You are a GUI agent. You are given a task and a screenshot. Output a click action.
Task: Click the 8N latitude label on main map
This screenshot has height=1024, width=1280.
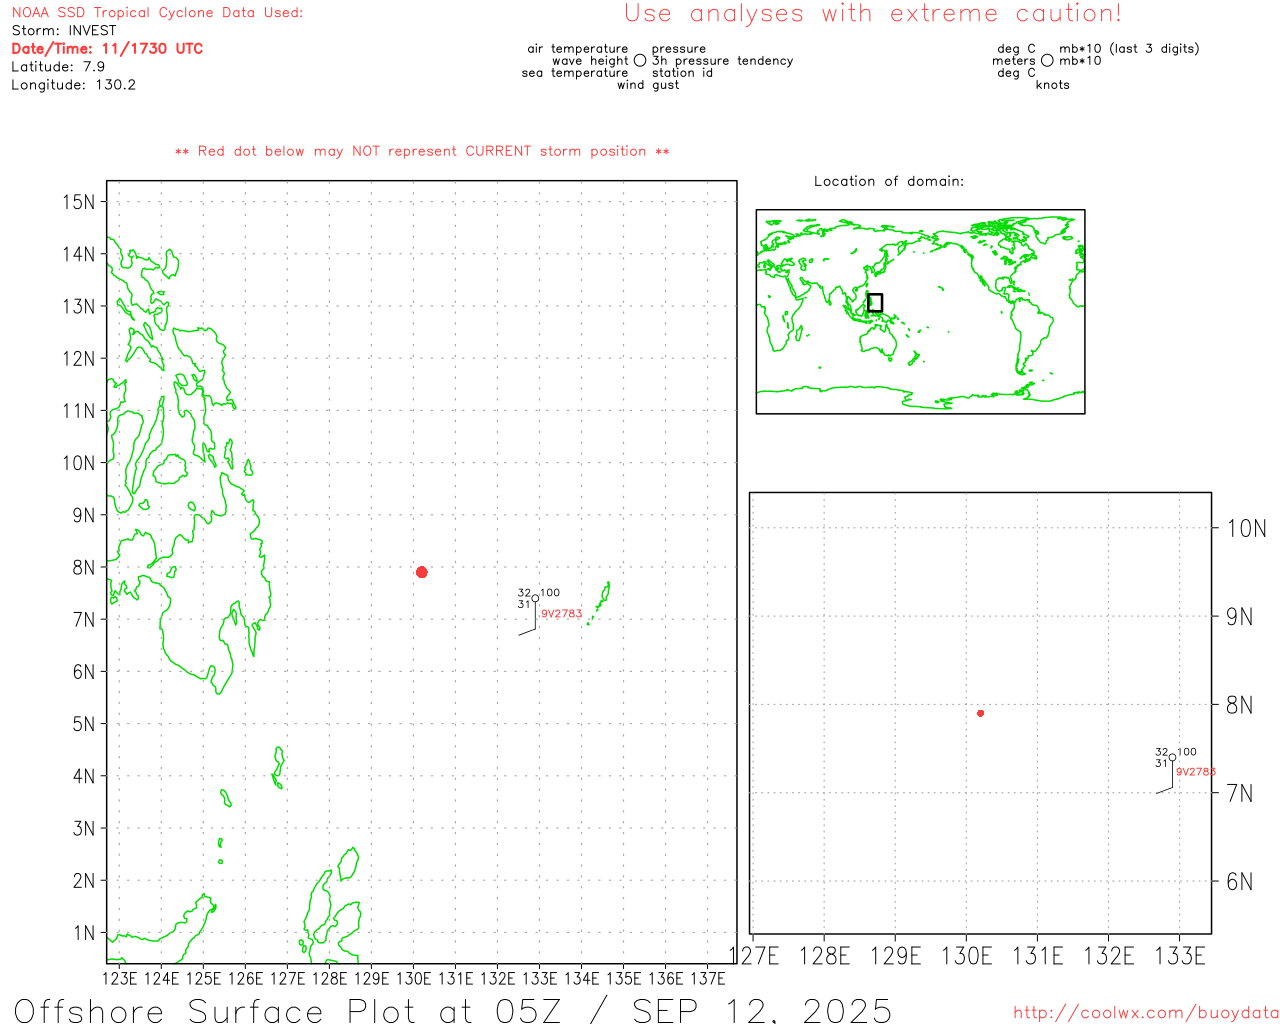click(83, 568)
